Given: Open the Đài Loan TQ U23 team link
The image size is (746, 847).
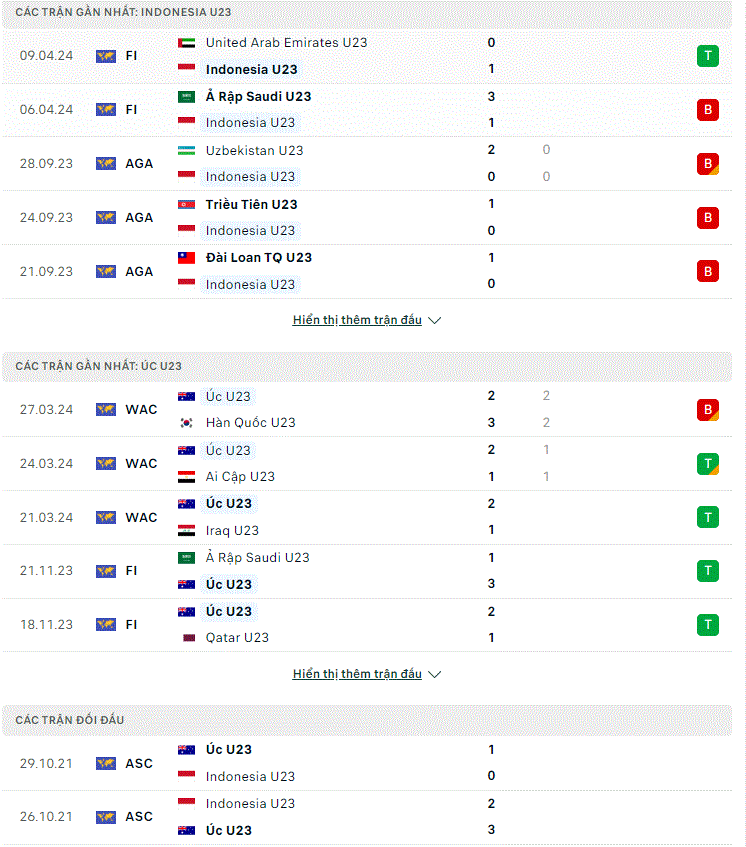Looking at the screenshot, I should point(259,258).
